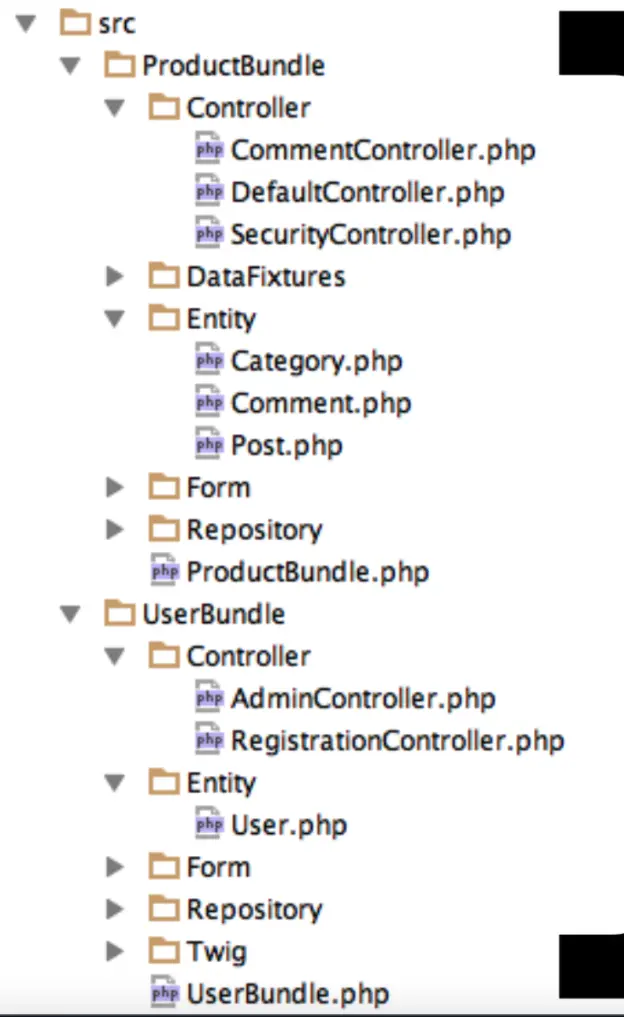Click the PHP icon next to SecurityController.php
The height and width of the screenshot is (1017, 624).
pyautogui.click(x=208, y=235)
